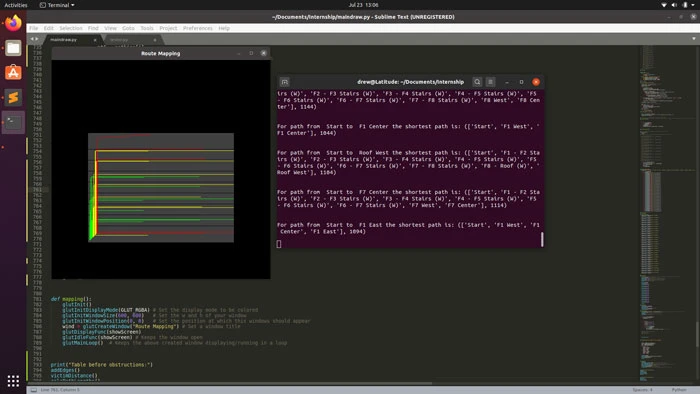Switch to Sublime Text dock icon
This screenshot has height=394, width=700.
click(13, 97)
